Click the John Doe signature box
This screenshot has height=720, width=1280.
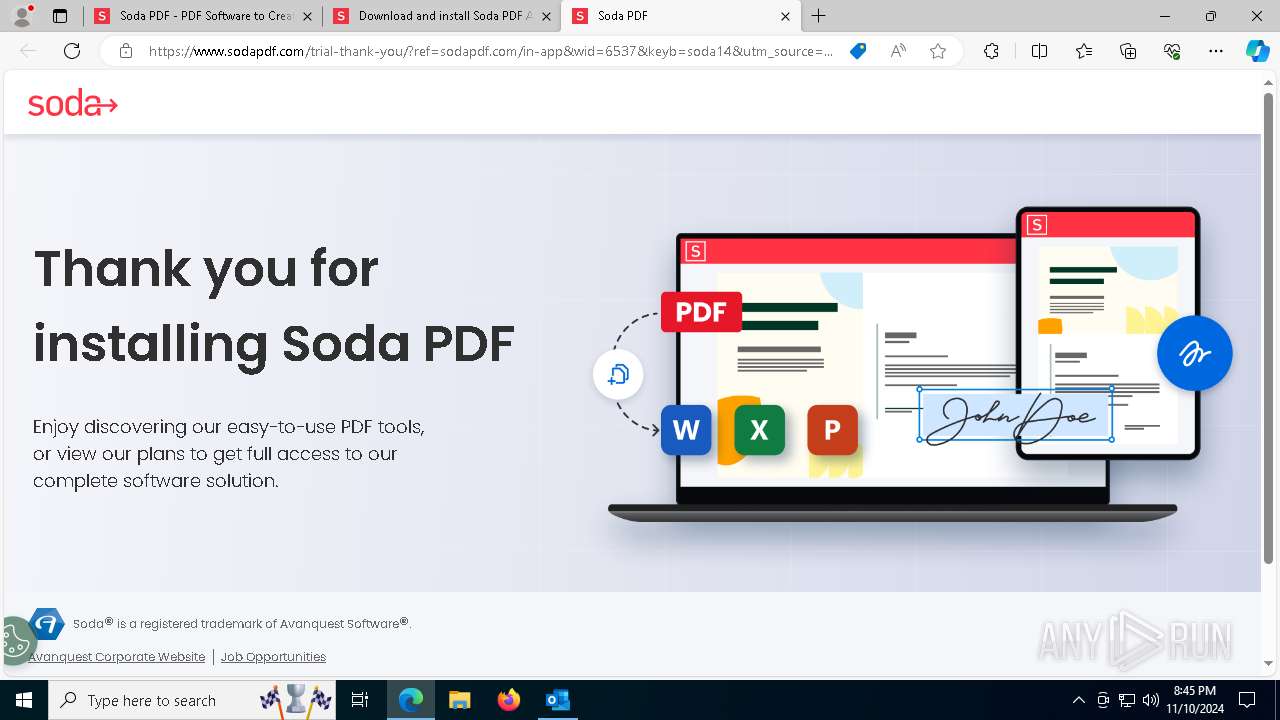pos(1015,414)
